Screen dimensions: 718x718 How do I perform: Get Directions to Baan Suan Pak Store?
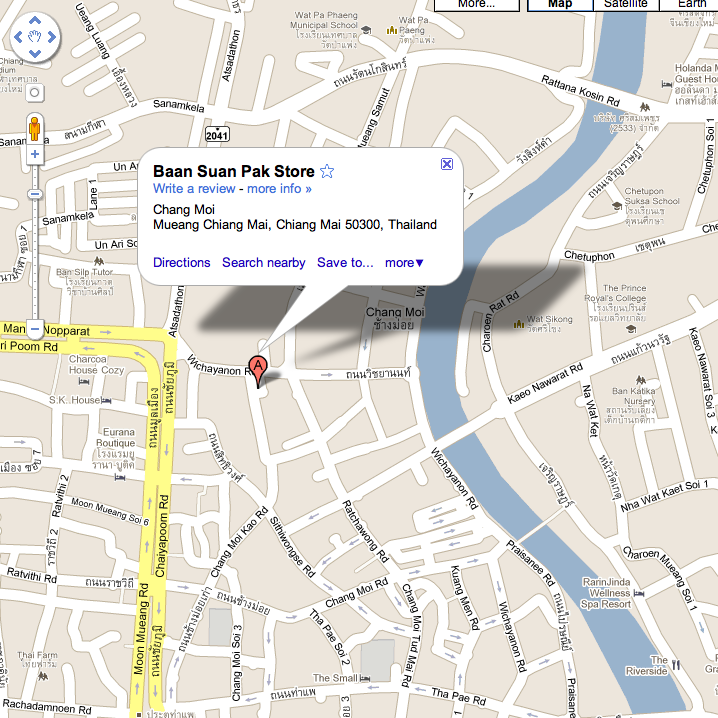(x=181, y=263)
